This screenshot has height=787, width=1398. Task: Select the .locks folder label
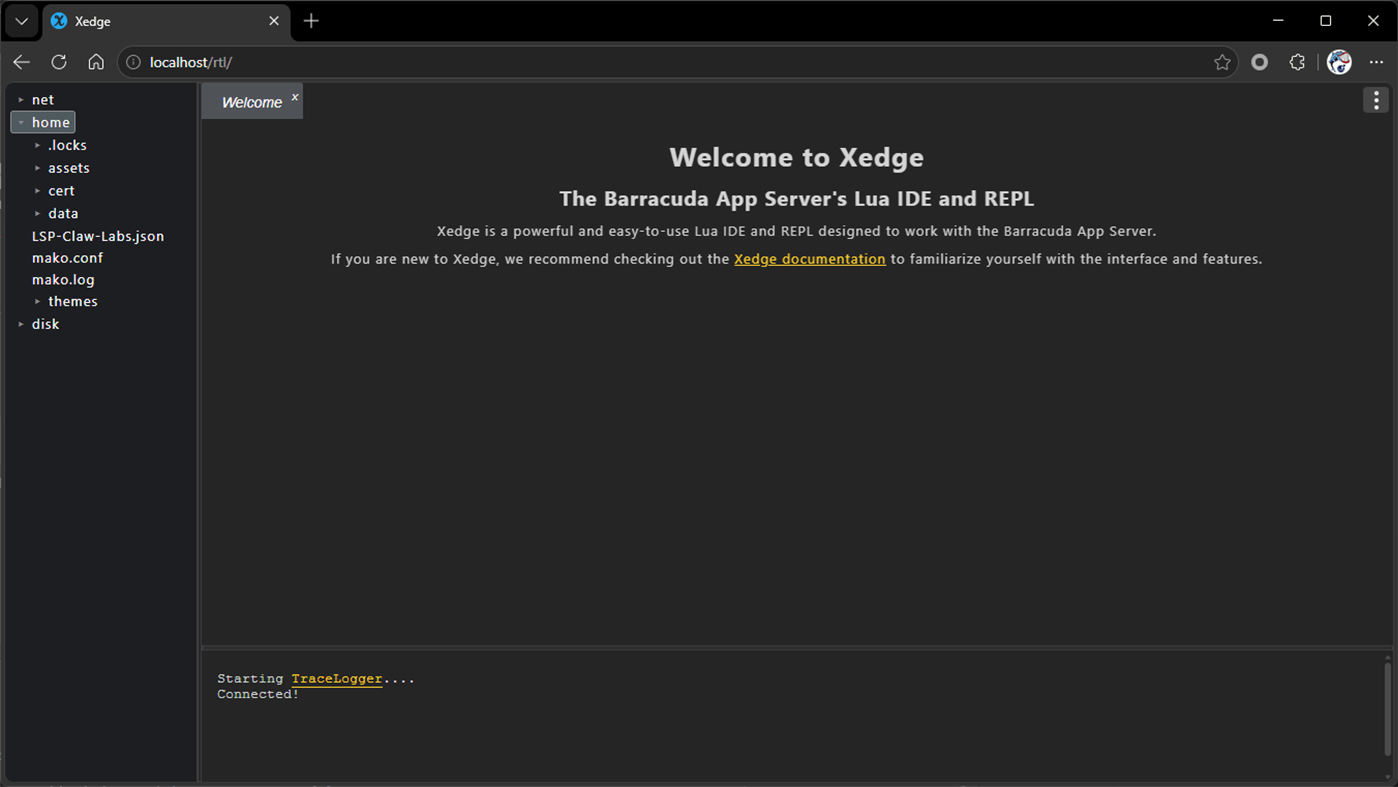tap(67, 145)
